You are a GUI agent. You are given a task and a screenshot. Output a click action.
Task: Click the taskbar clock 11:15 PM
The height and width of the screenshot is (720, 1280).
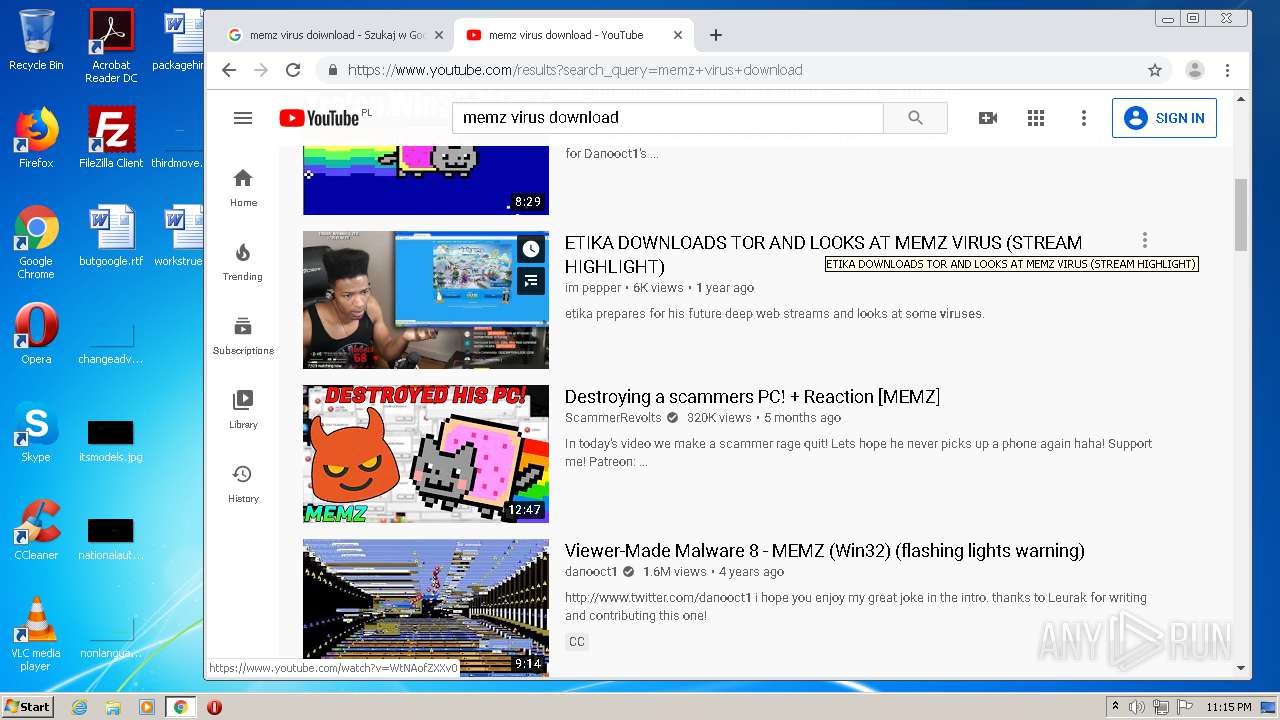[1229, 707]
